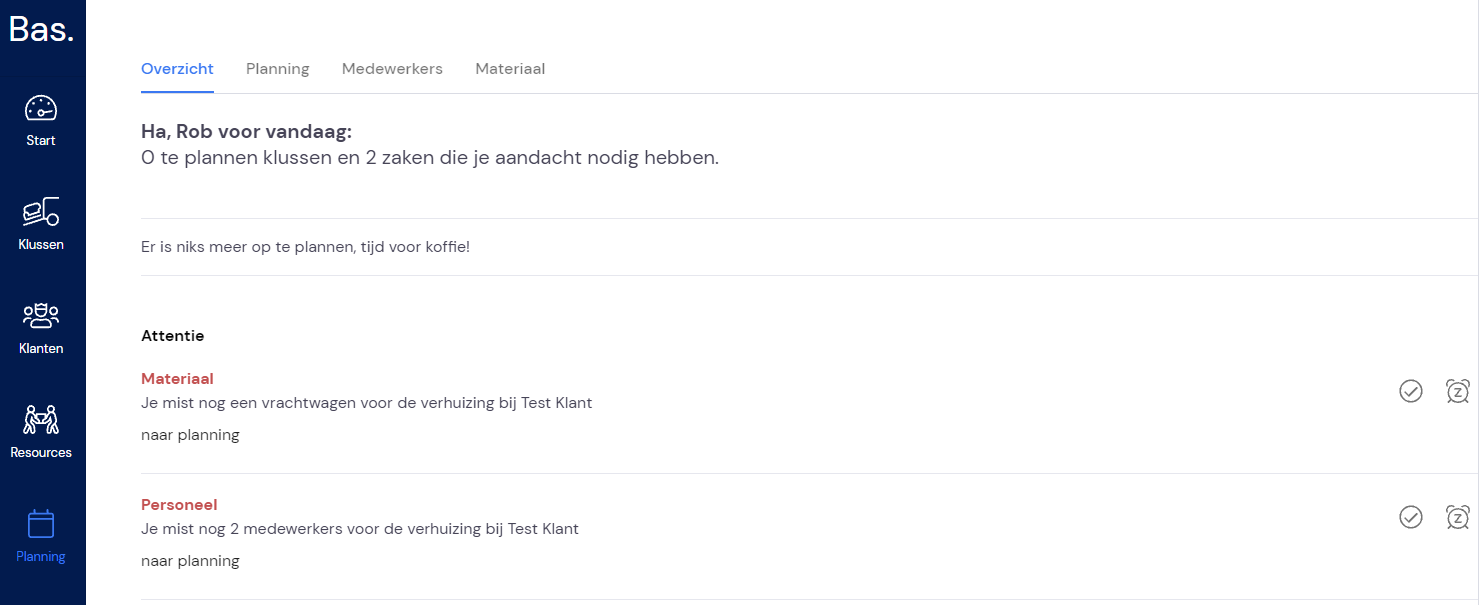
Task: Follow 'naar planning' link under Personeel alert
Action: [x=190, y=561]
